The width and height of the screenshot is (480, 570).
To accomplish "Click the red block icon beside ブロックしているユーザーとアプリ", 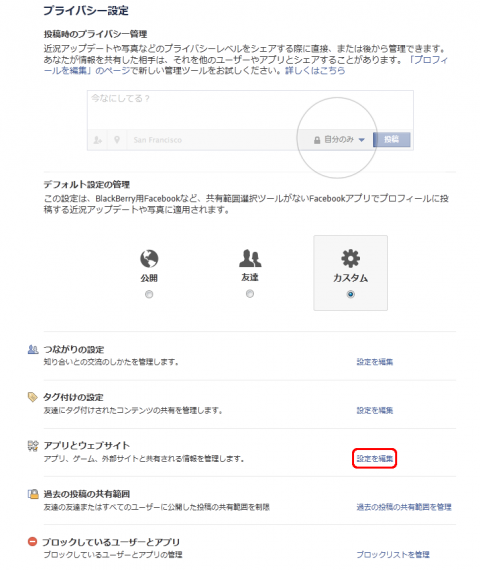I will (32, 542).
